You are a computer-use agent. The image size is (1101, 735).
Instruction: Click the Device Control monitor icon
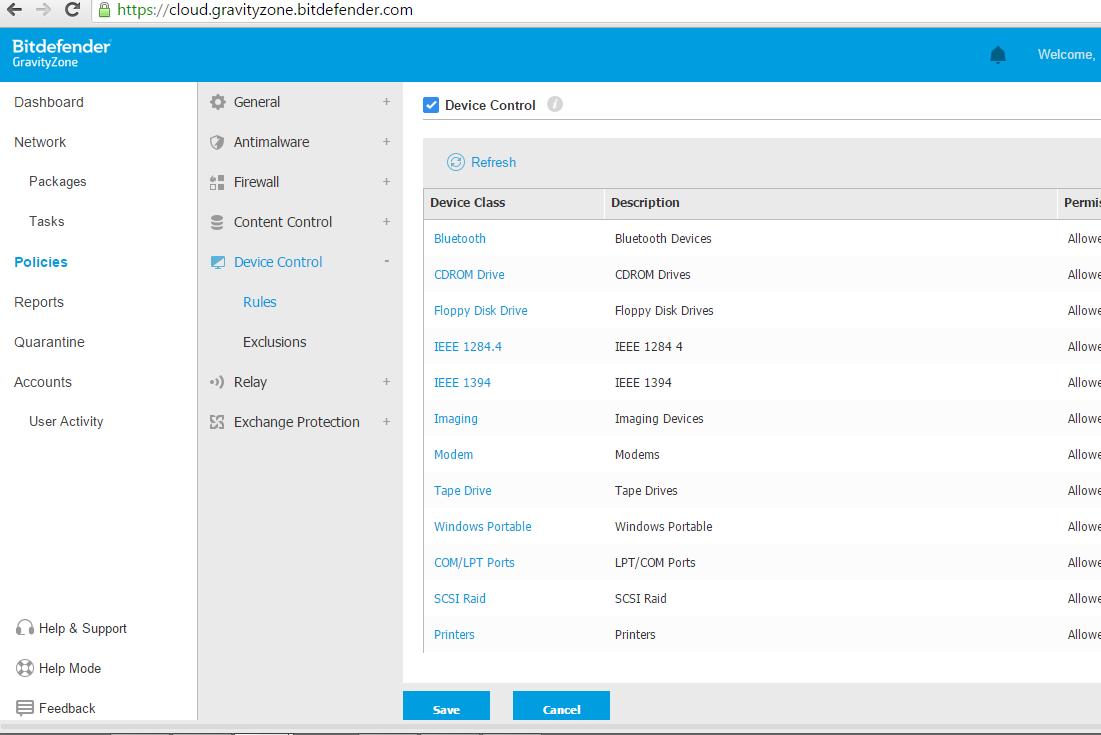(x=218, y=263)
